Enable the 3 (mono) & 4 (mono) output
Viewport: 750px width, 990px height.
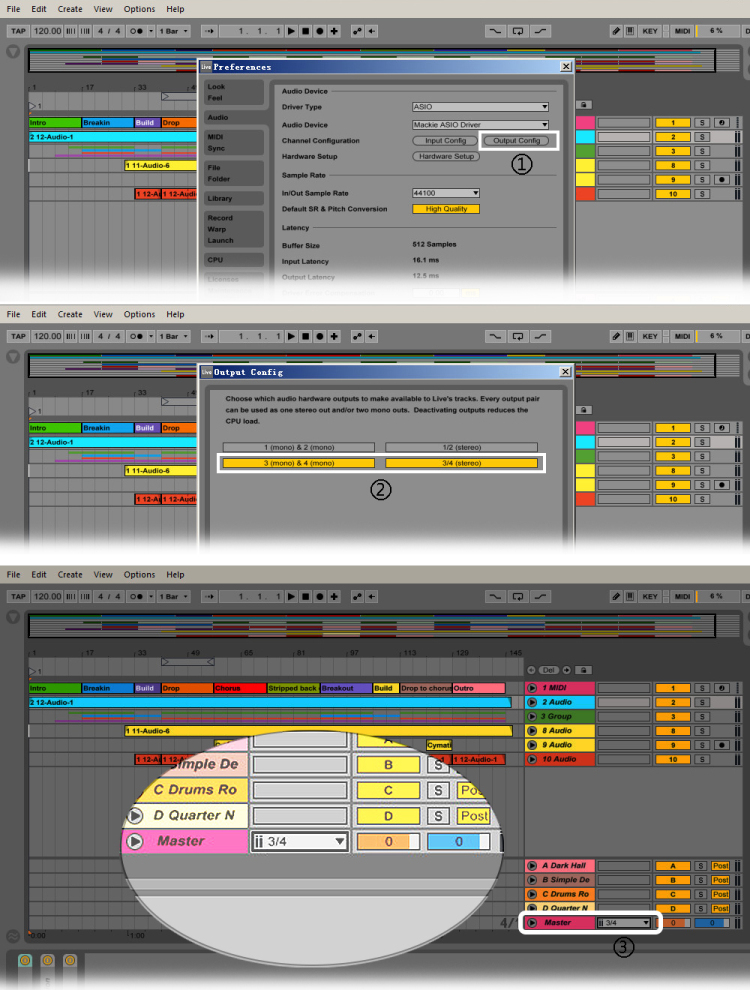(299, 463)
